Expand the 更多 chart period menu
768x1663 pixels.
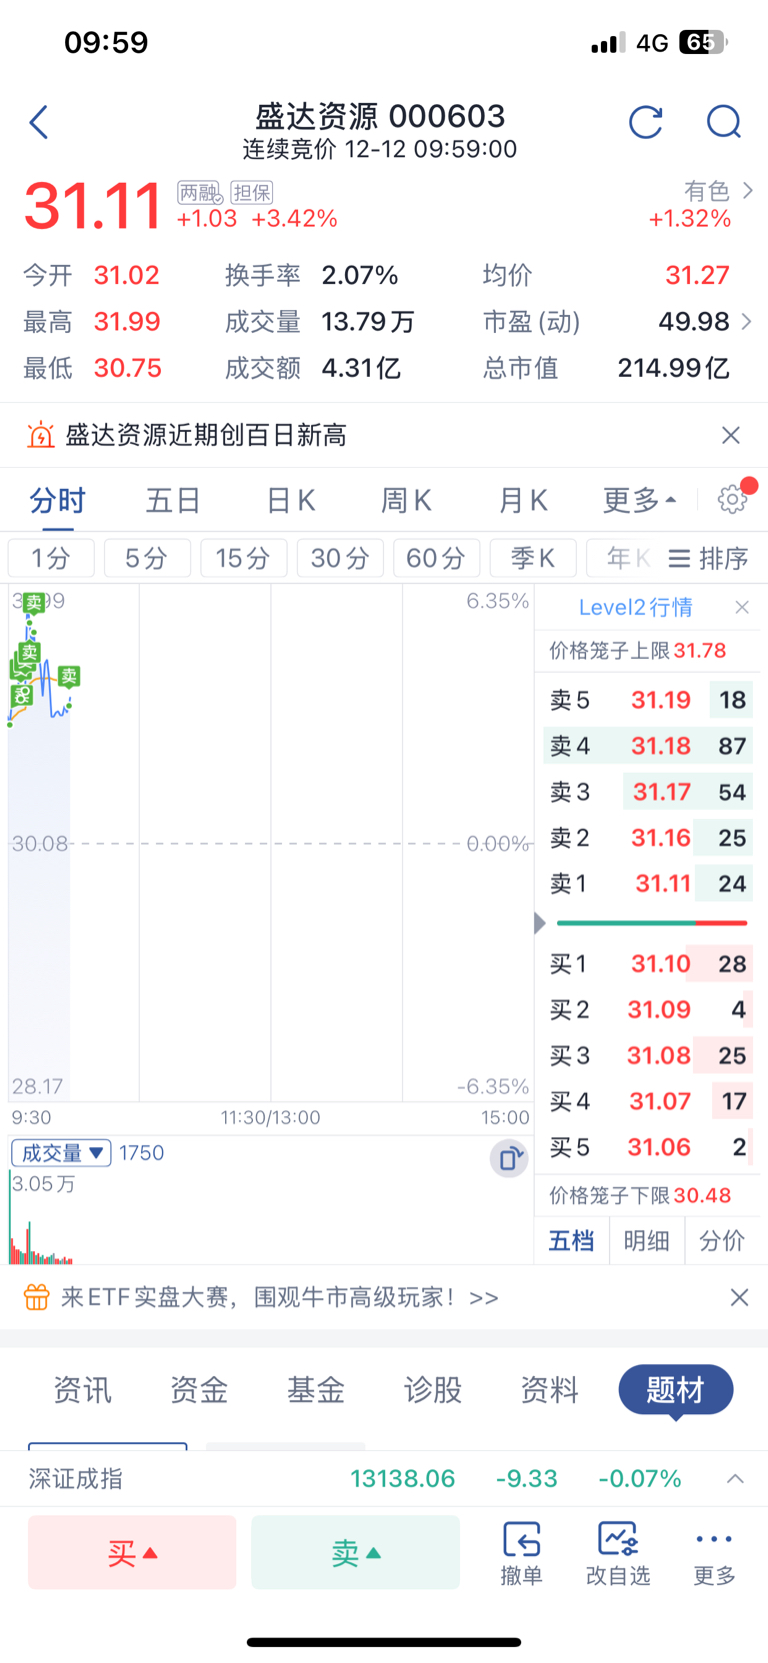point(640,500)
